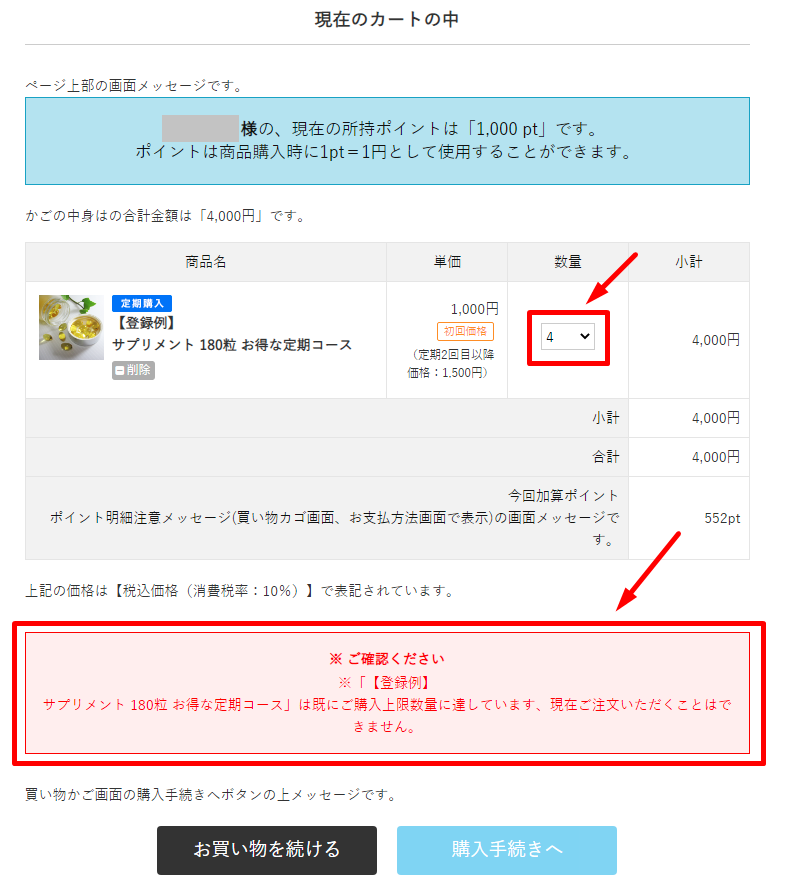800x894 pixels.
Task: Click the blue points information banner
Action: pyautogui.click(x=387, y=141)
